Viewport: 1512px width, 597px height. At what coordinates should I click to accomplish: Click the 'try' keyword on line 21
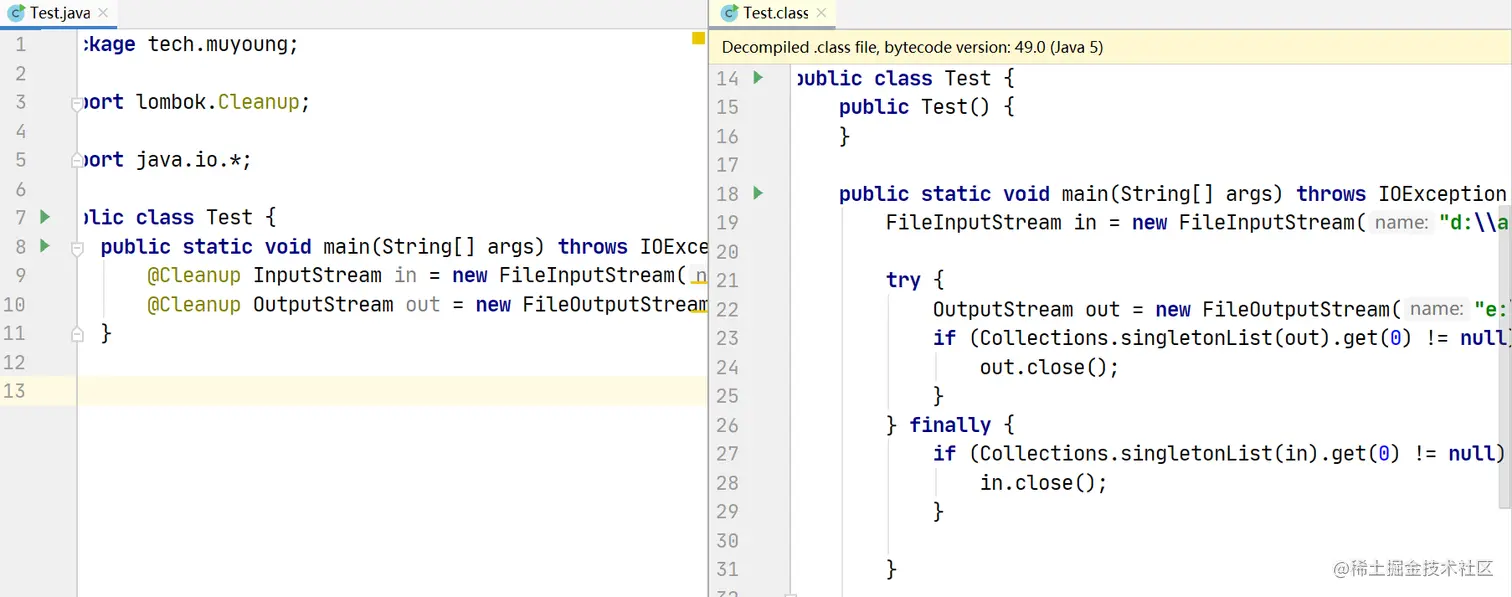tap(903, 280)
